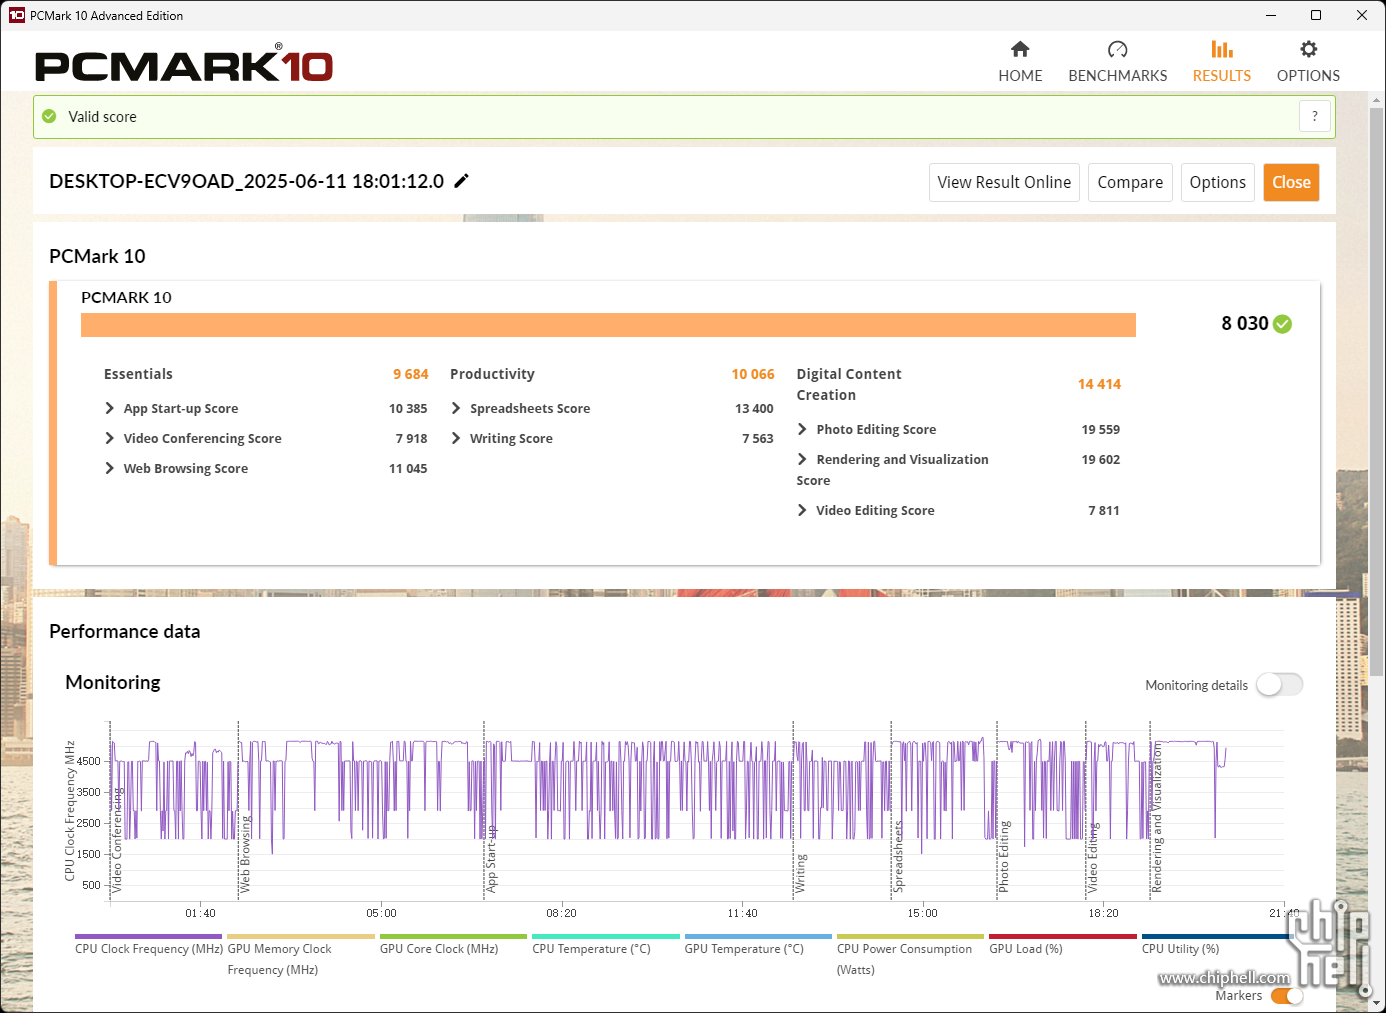The height and width of the screenshot is (1013, 1386).
Task: Expand Web Browsing Score
Action: (x=110, y=468)
